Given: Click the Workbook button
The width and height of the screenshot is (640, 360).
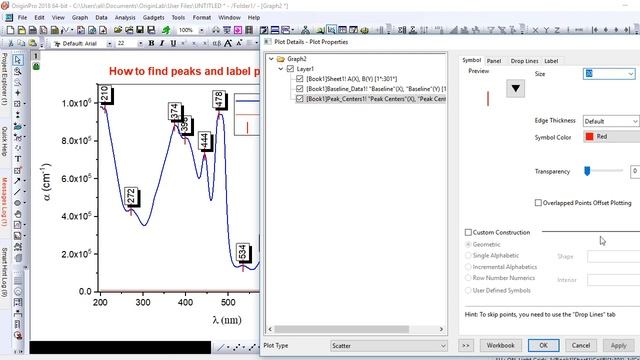Looking at the screenshot, I should [x=500, y=345].
